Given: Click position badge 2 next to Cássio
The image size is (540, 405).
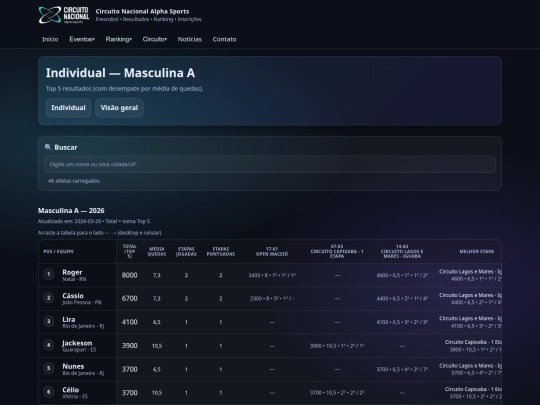Looking at the screenshot, I should [x=49, y=298].
